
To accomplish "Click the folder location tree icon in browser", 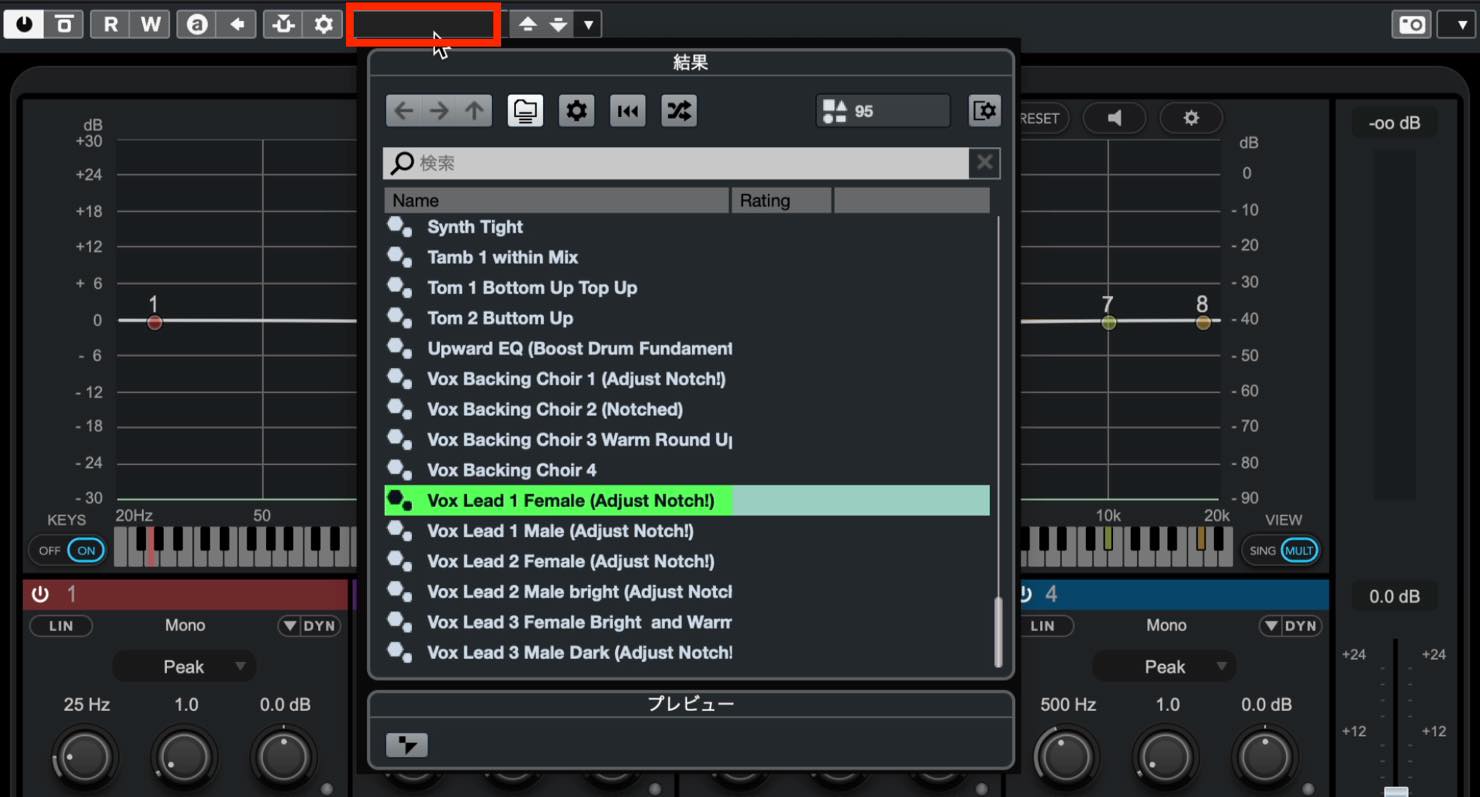I will pyautogui.click(x=525, y=111).
